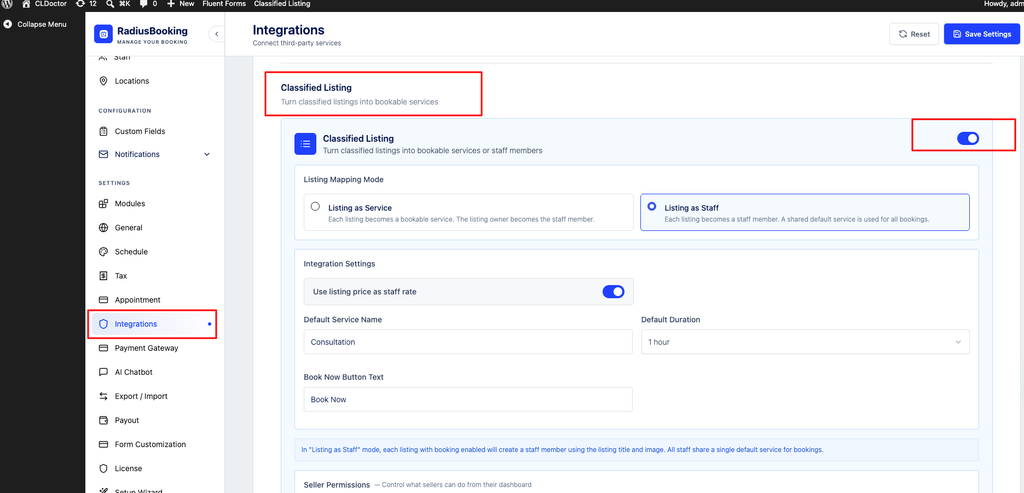Disable the Classified Listing integration toggle
Viewport: 1024px width, 493px height.
point(968,138)
